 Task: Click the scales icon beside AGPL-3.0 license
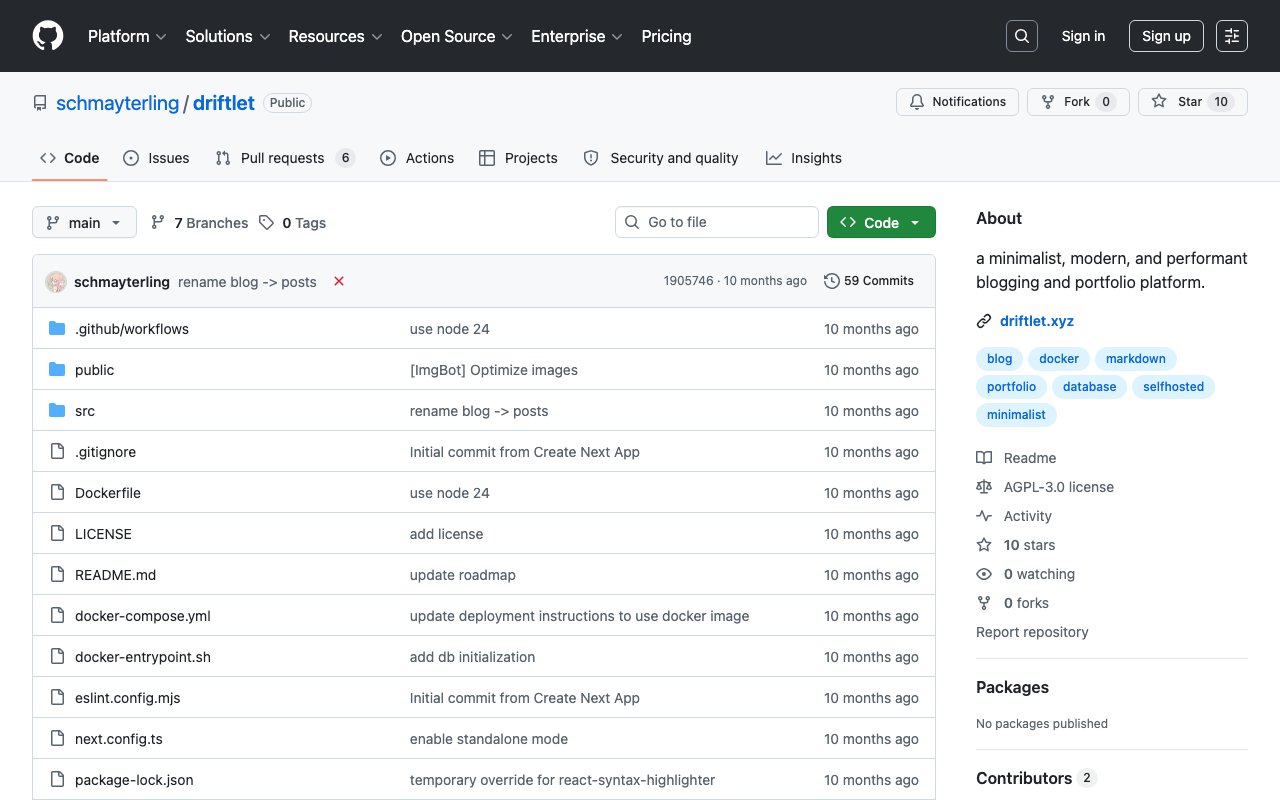(x=984, y=487)
